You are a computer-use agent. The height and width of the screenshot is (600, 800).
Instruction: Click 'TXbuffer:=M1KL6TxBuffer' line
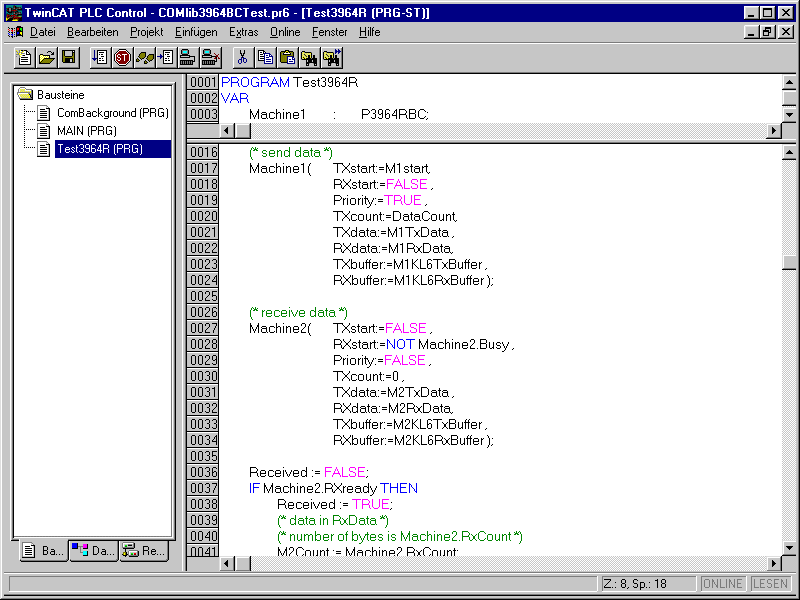(x=410, y=264)
